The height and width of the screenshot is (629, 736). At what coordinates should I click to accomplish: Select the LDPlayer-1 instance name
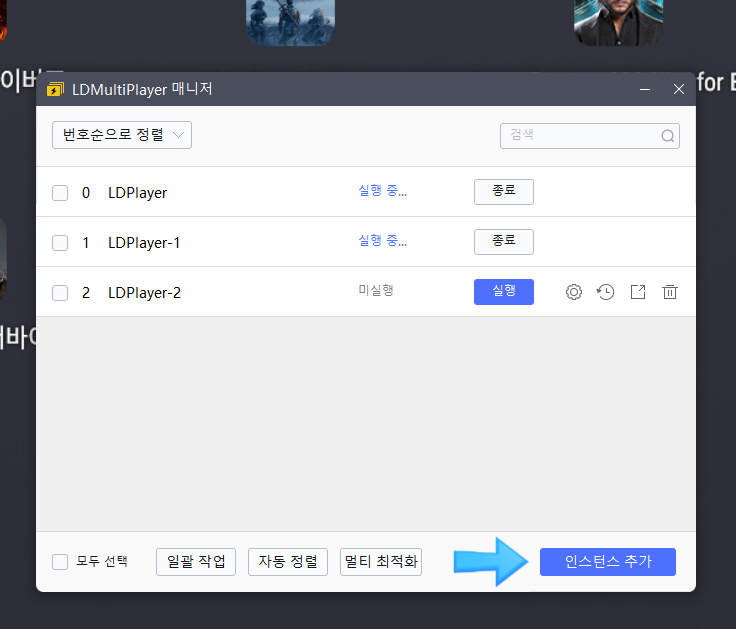144,243
